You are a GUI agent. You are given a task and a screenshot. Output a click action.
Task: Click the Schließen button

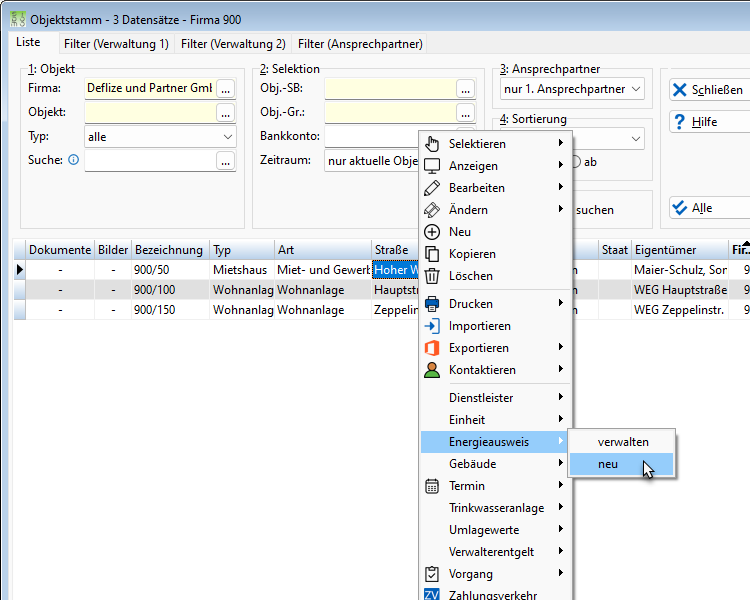pos(710,90)
